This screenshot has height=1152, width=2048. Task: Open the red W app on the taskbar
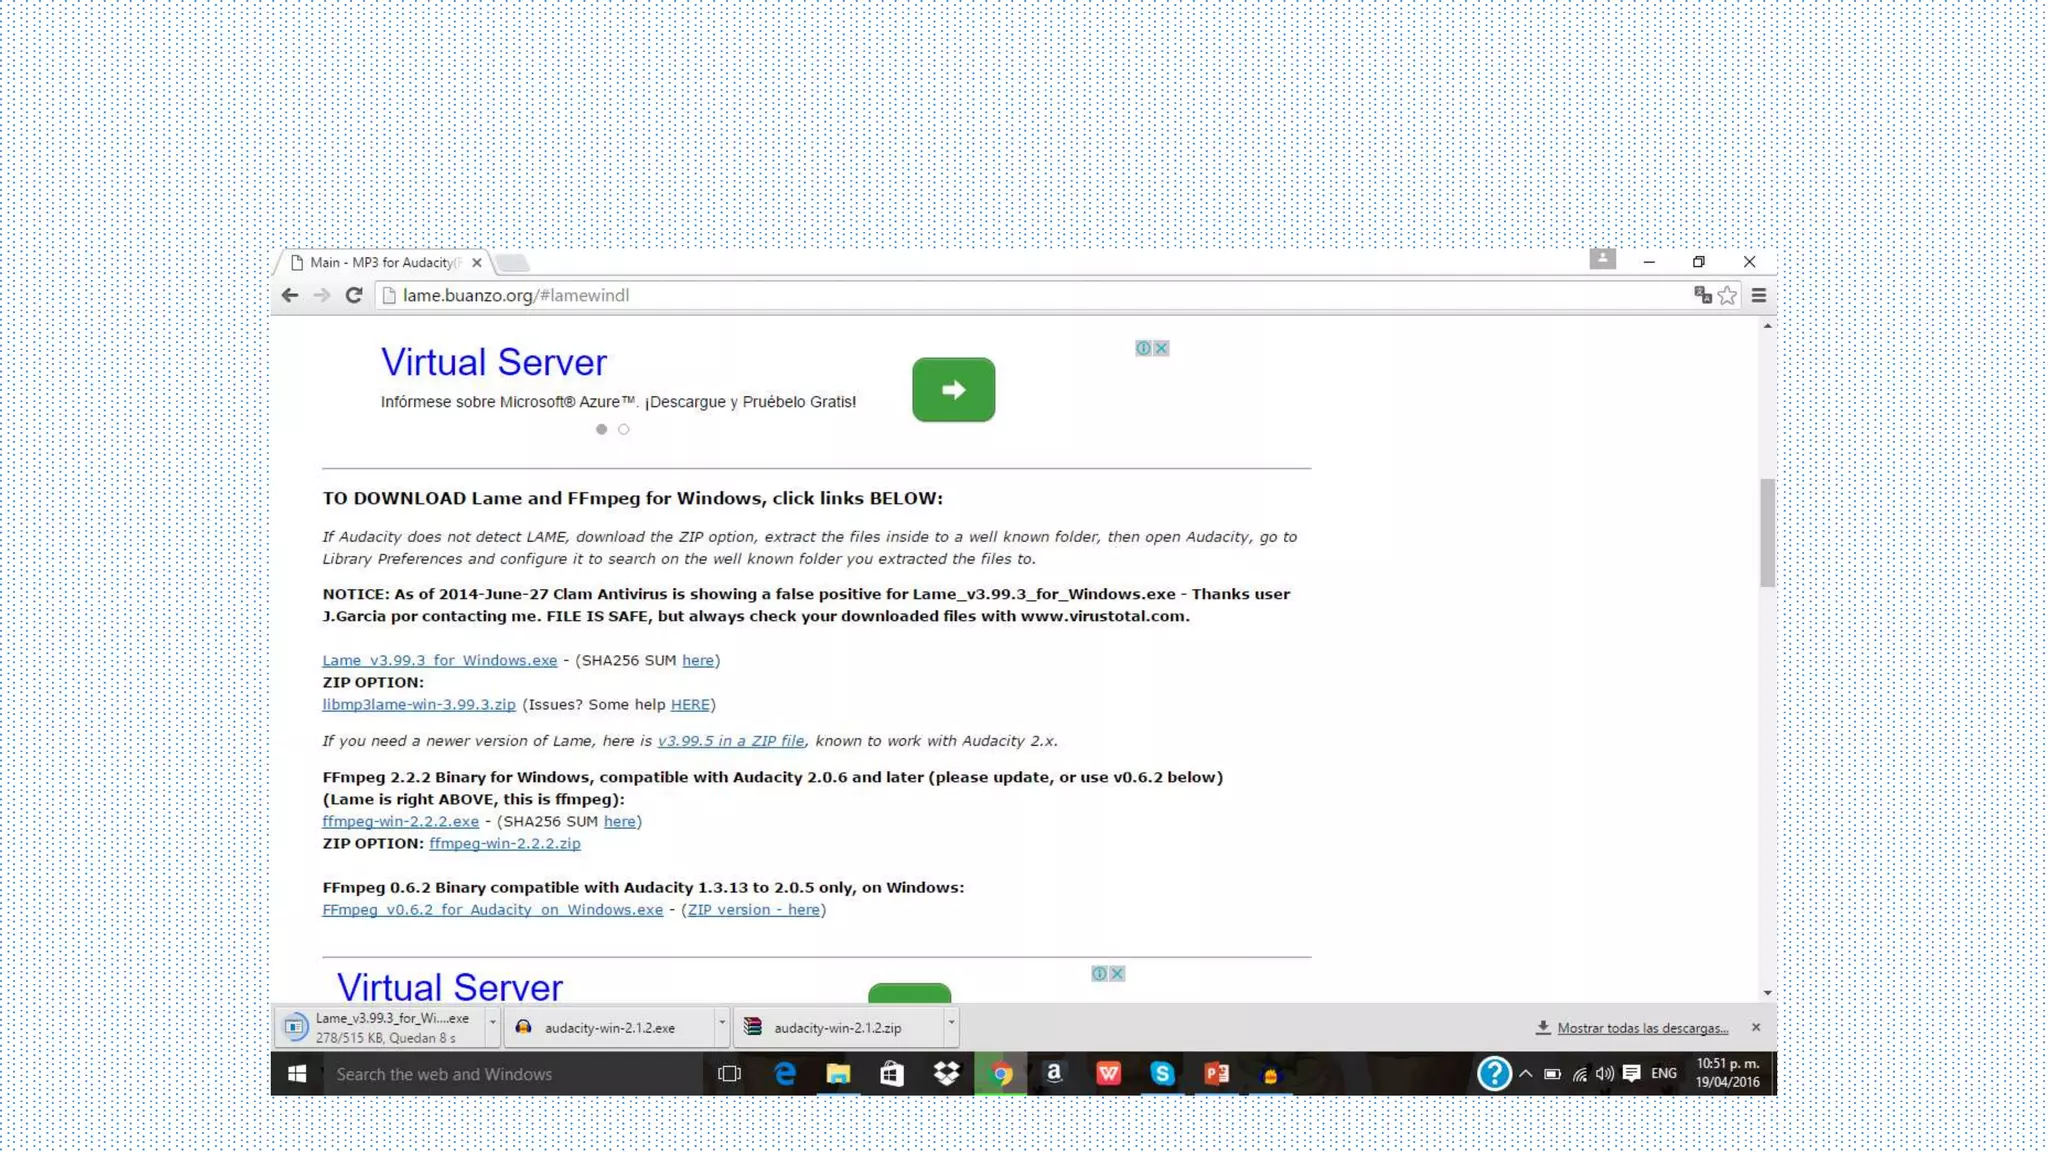point(1108,1073)
